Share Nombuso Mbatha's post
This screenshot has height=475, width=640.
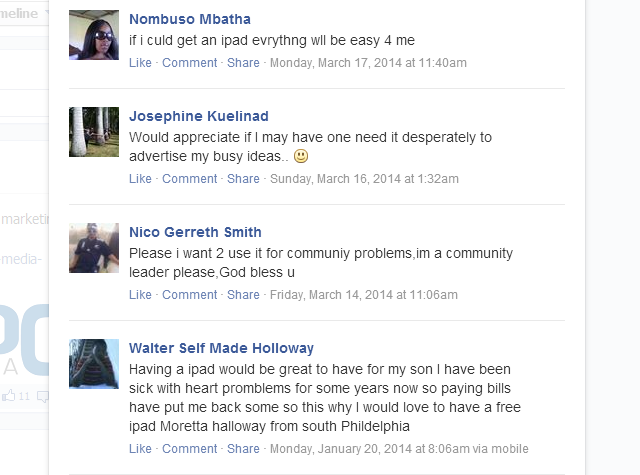(243, 63)
